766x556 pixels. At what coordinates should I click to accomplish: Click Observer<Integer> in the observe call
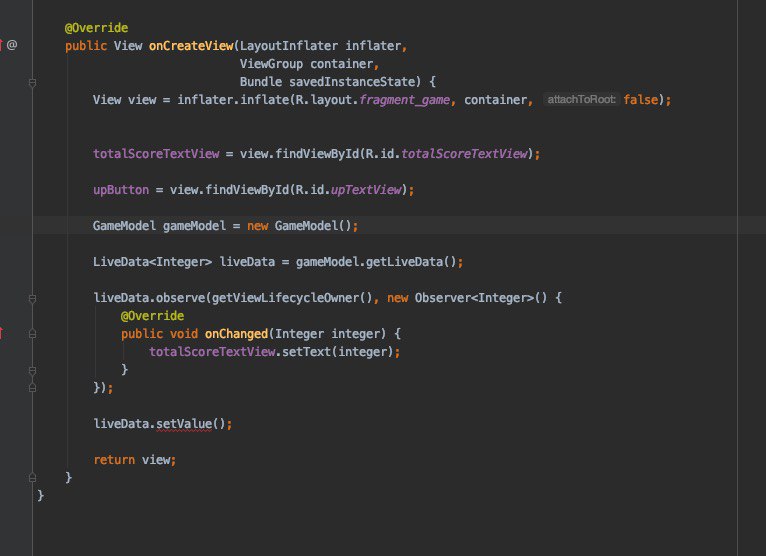[x=474, y=298]
